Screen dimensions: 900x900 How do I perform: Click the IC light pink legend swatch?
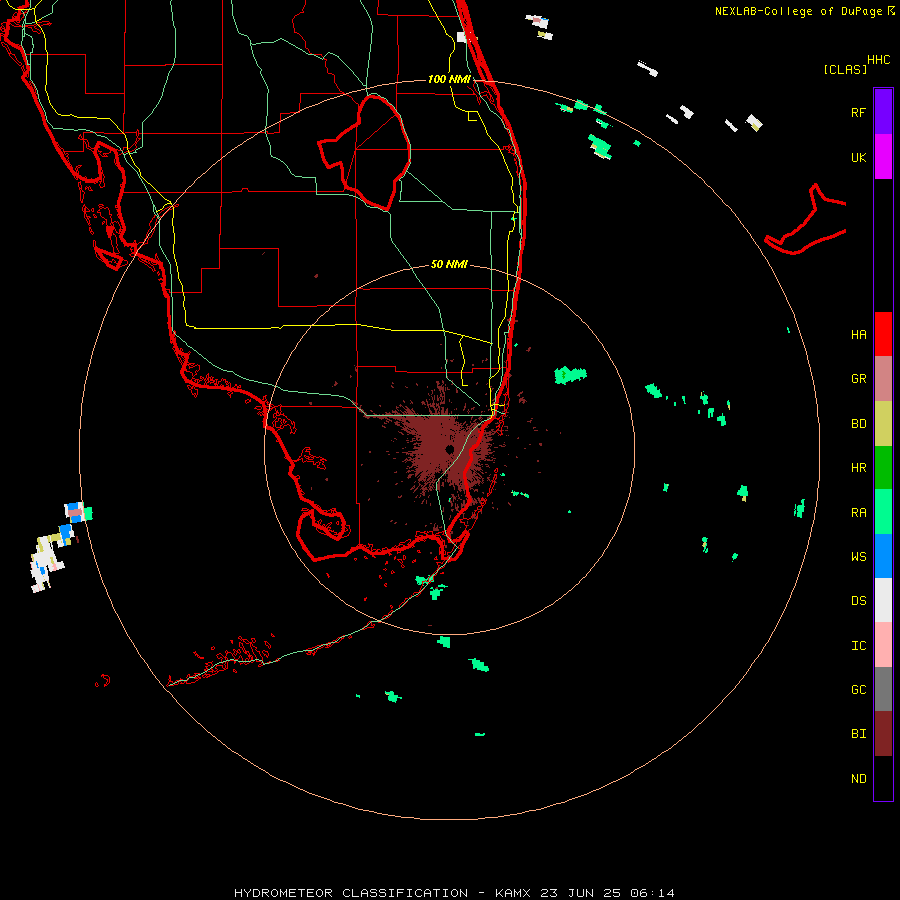(x=883, y=645)
